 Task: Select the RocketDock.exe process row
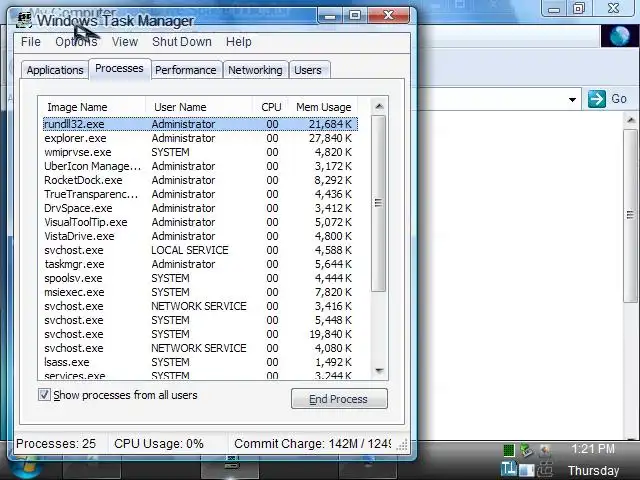200,180
